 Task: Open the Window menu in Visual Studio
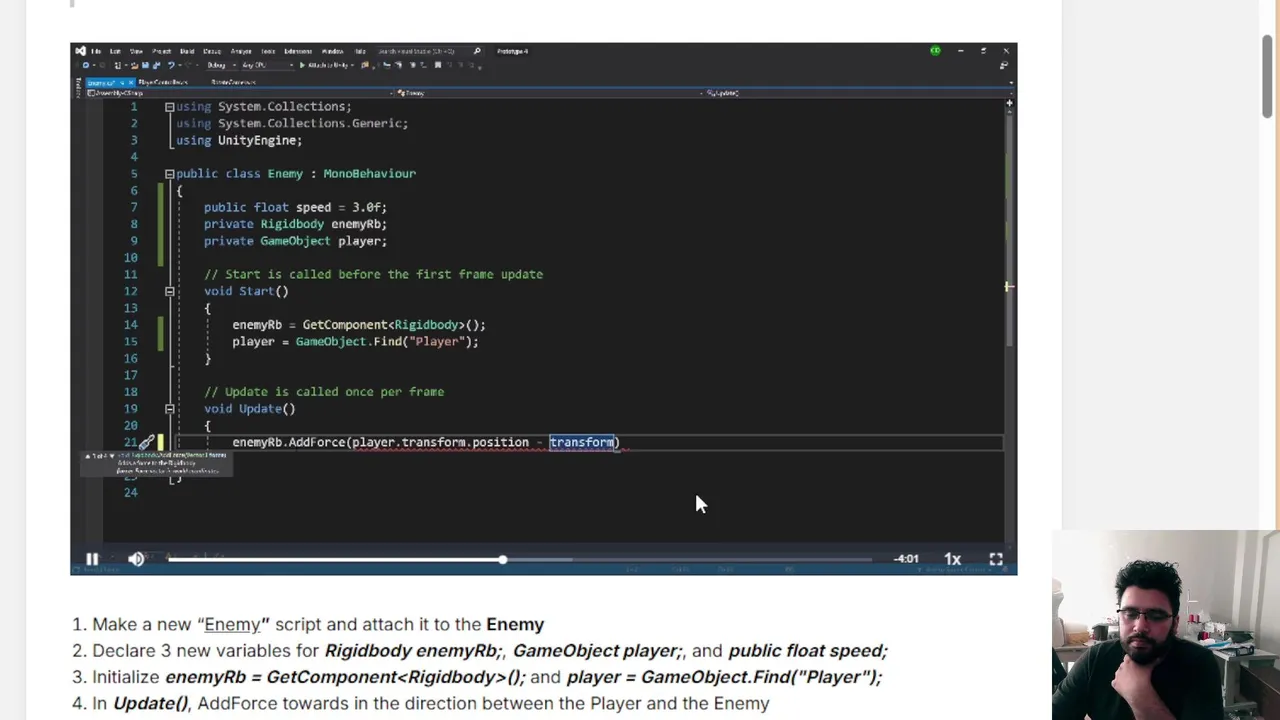[x=332, y=51]
